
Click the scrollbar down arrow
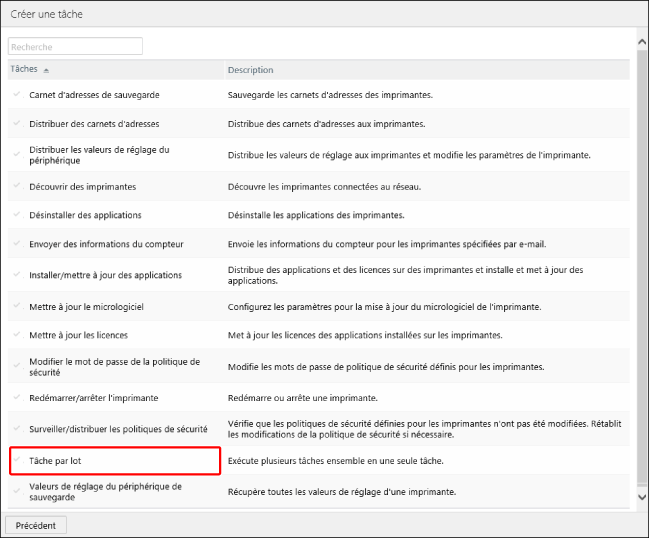click(x=641, y=495)
